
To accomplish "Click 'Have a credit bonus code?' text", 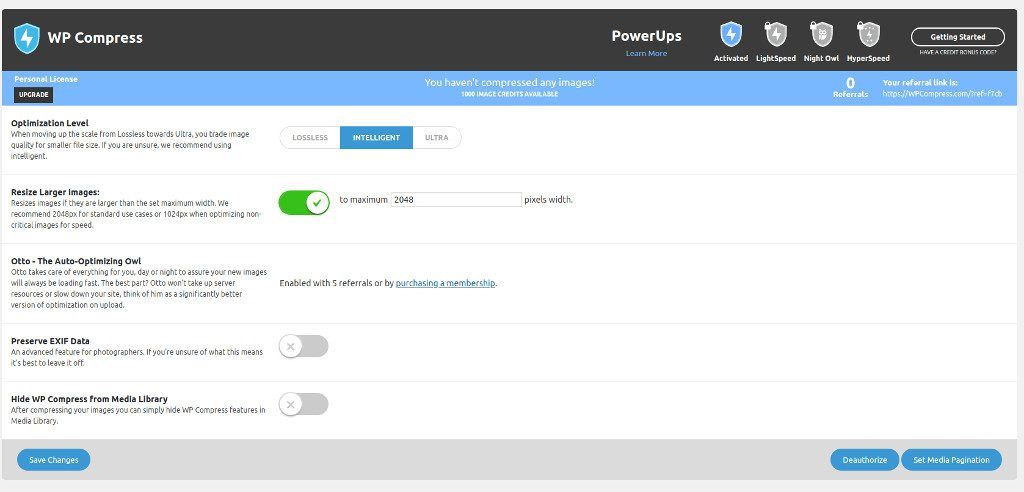I will (958, 52).
